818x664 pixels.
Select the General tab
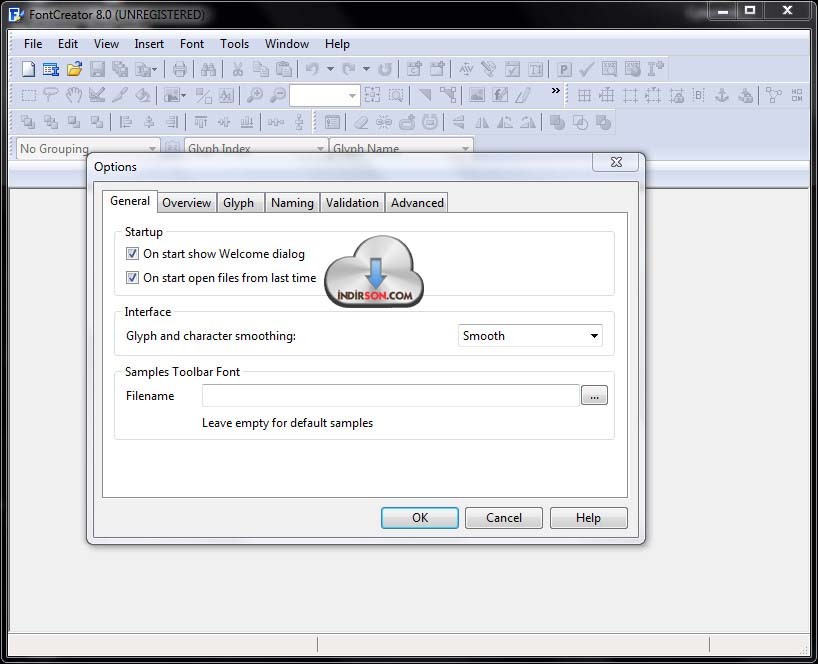pyautogui.click(x=130, y=201)
